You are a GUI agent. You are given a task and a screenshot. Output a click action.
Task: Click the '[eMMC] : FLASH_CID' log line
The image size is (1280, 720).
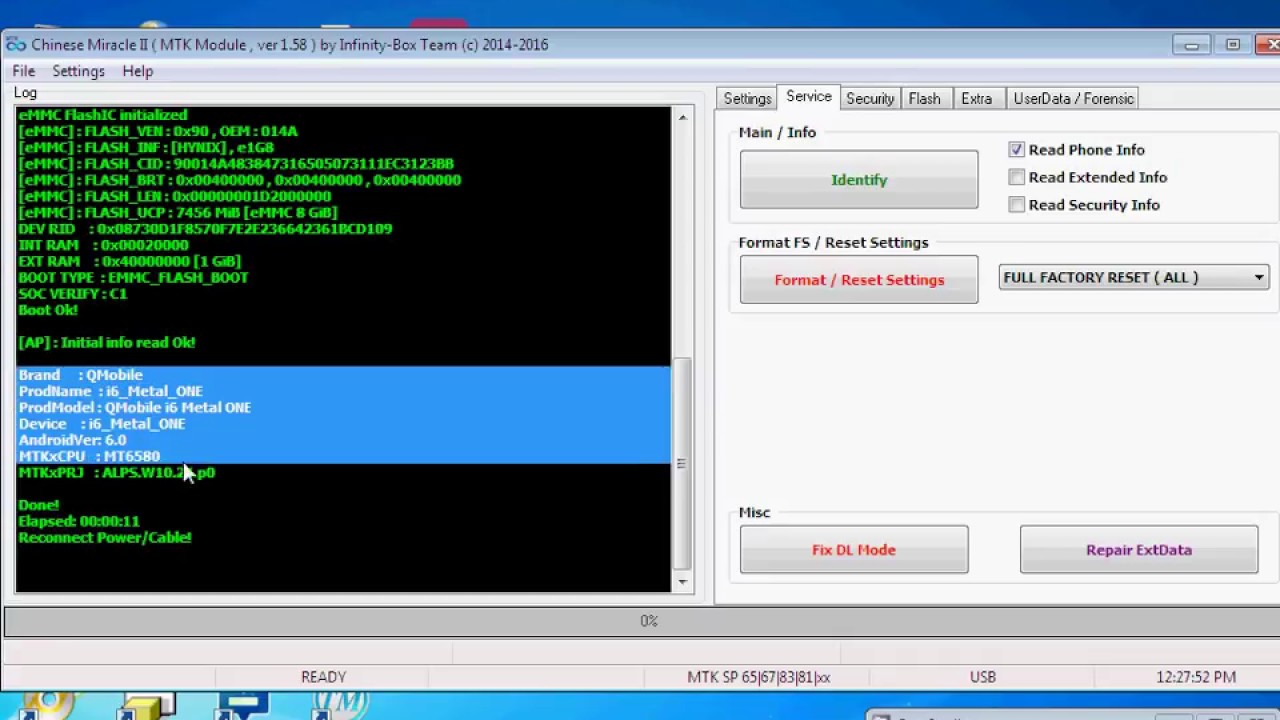pyautogui.click(x=236, y=164)
